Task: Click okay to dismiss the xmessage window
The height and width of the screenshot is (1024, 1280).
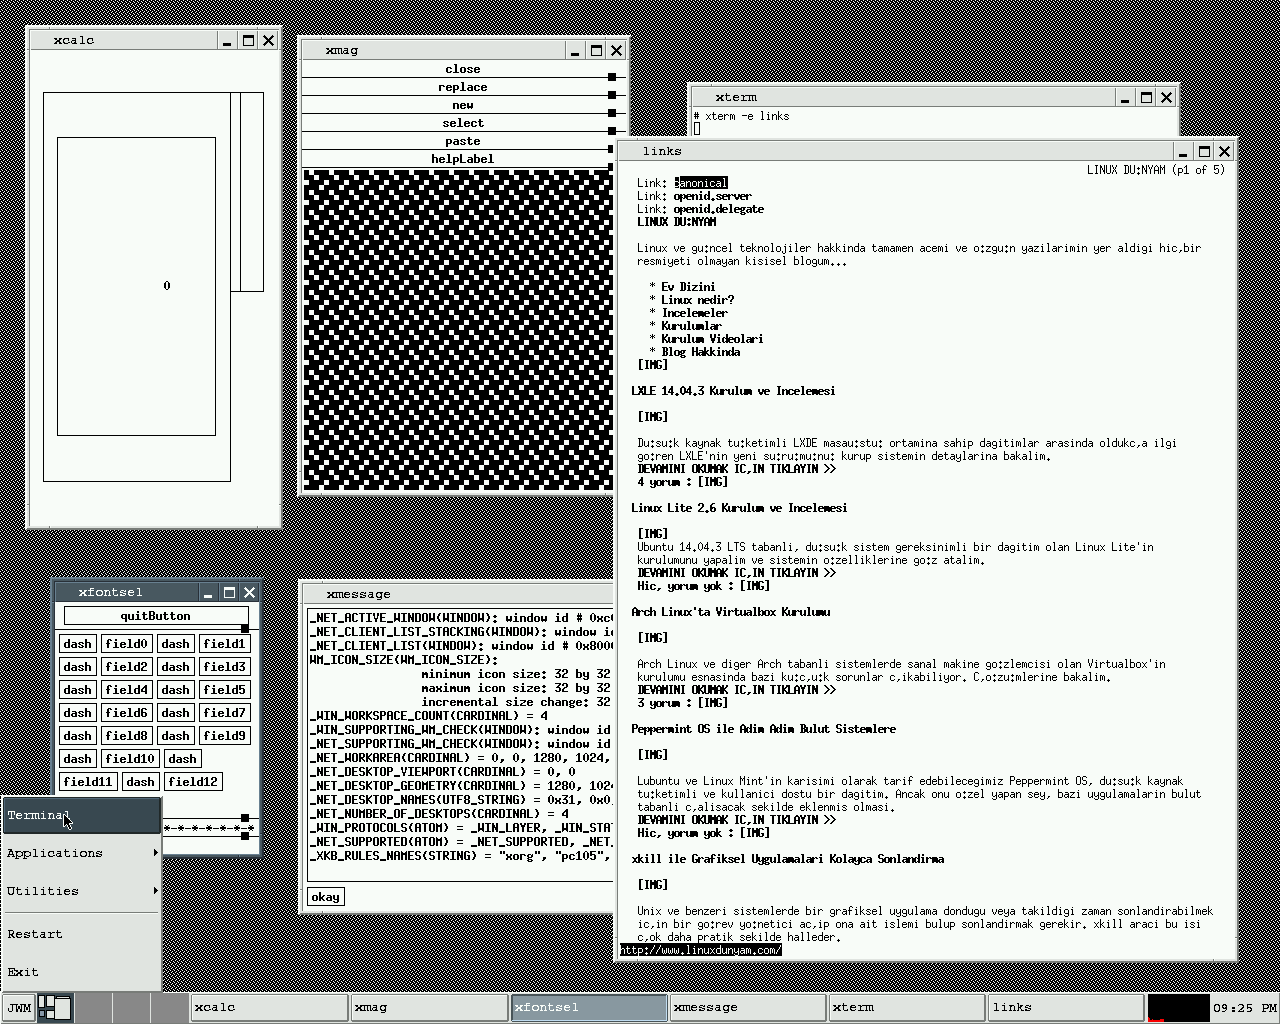Action: pyautogui.click(x=325, y=897)
